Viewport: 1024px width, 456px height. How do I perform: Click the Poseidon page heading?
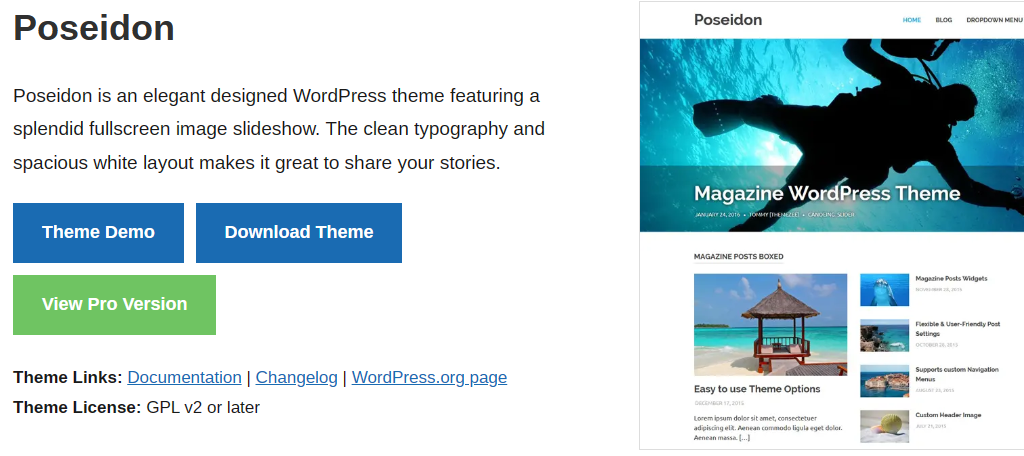pyautogui.click(x=94, y=28)
